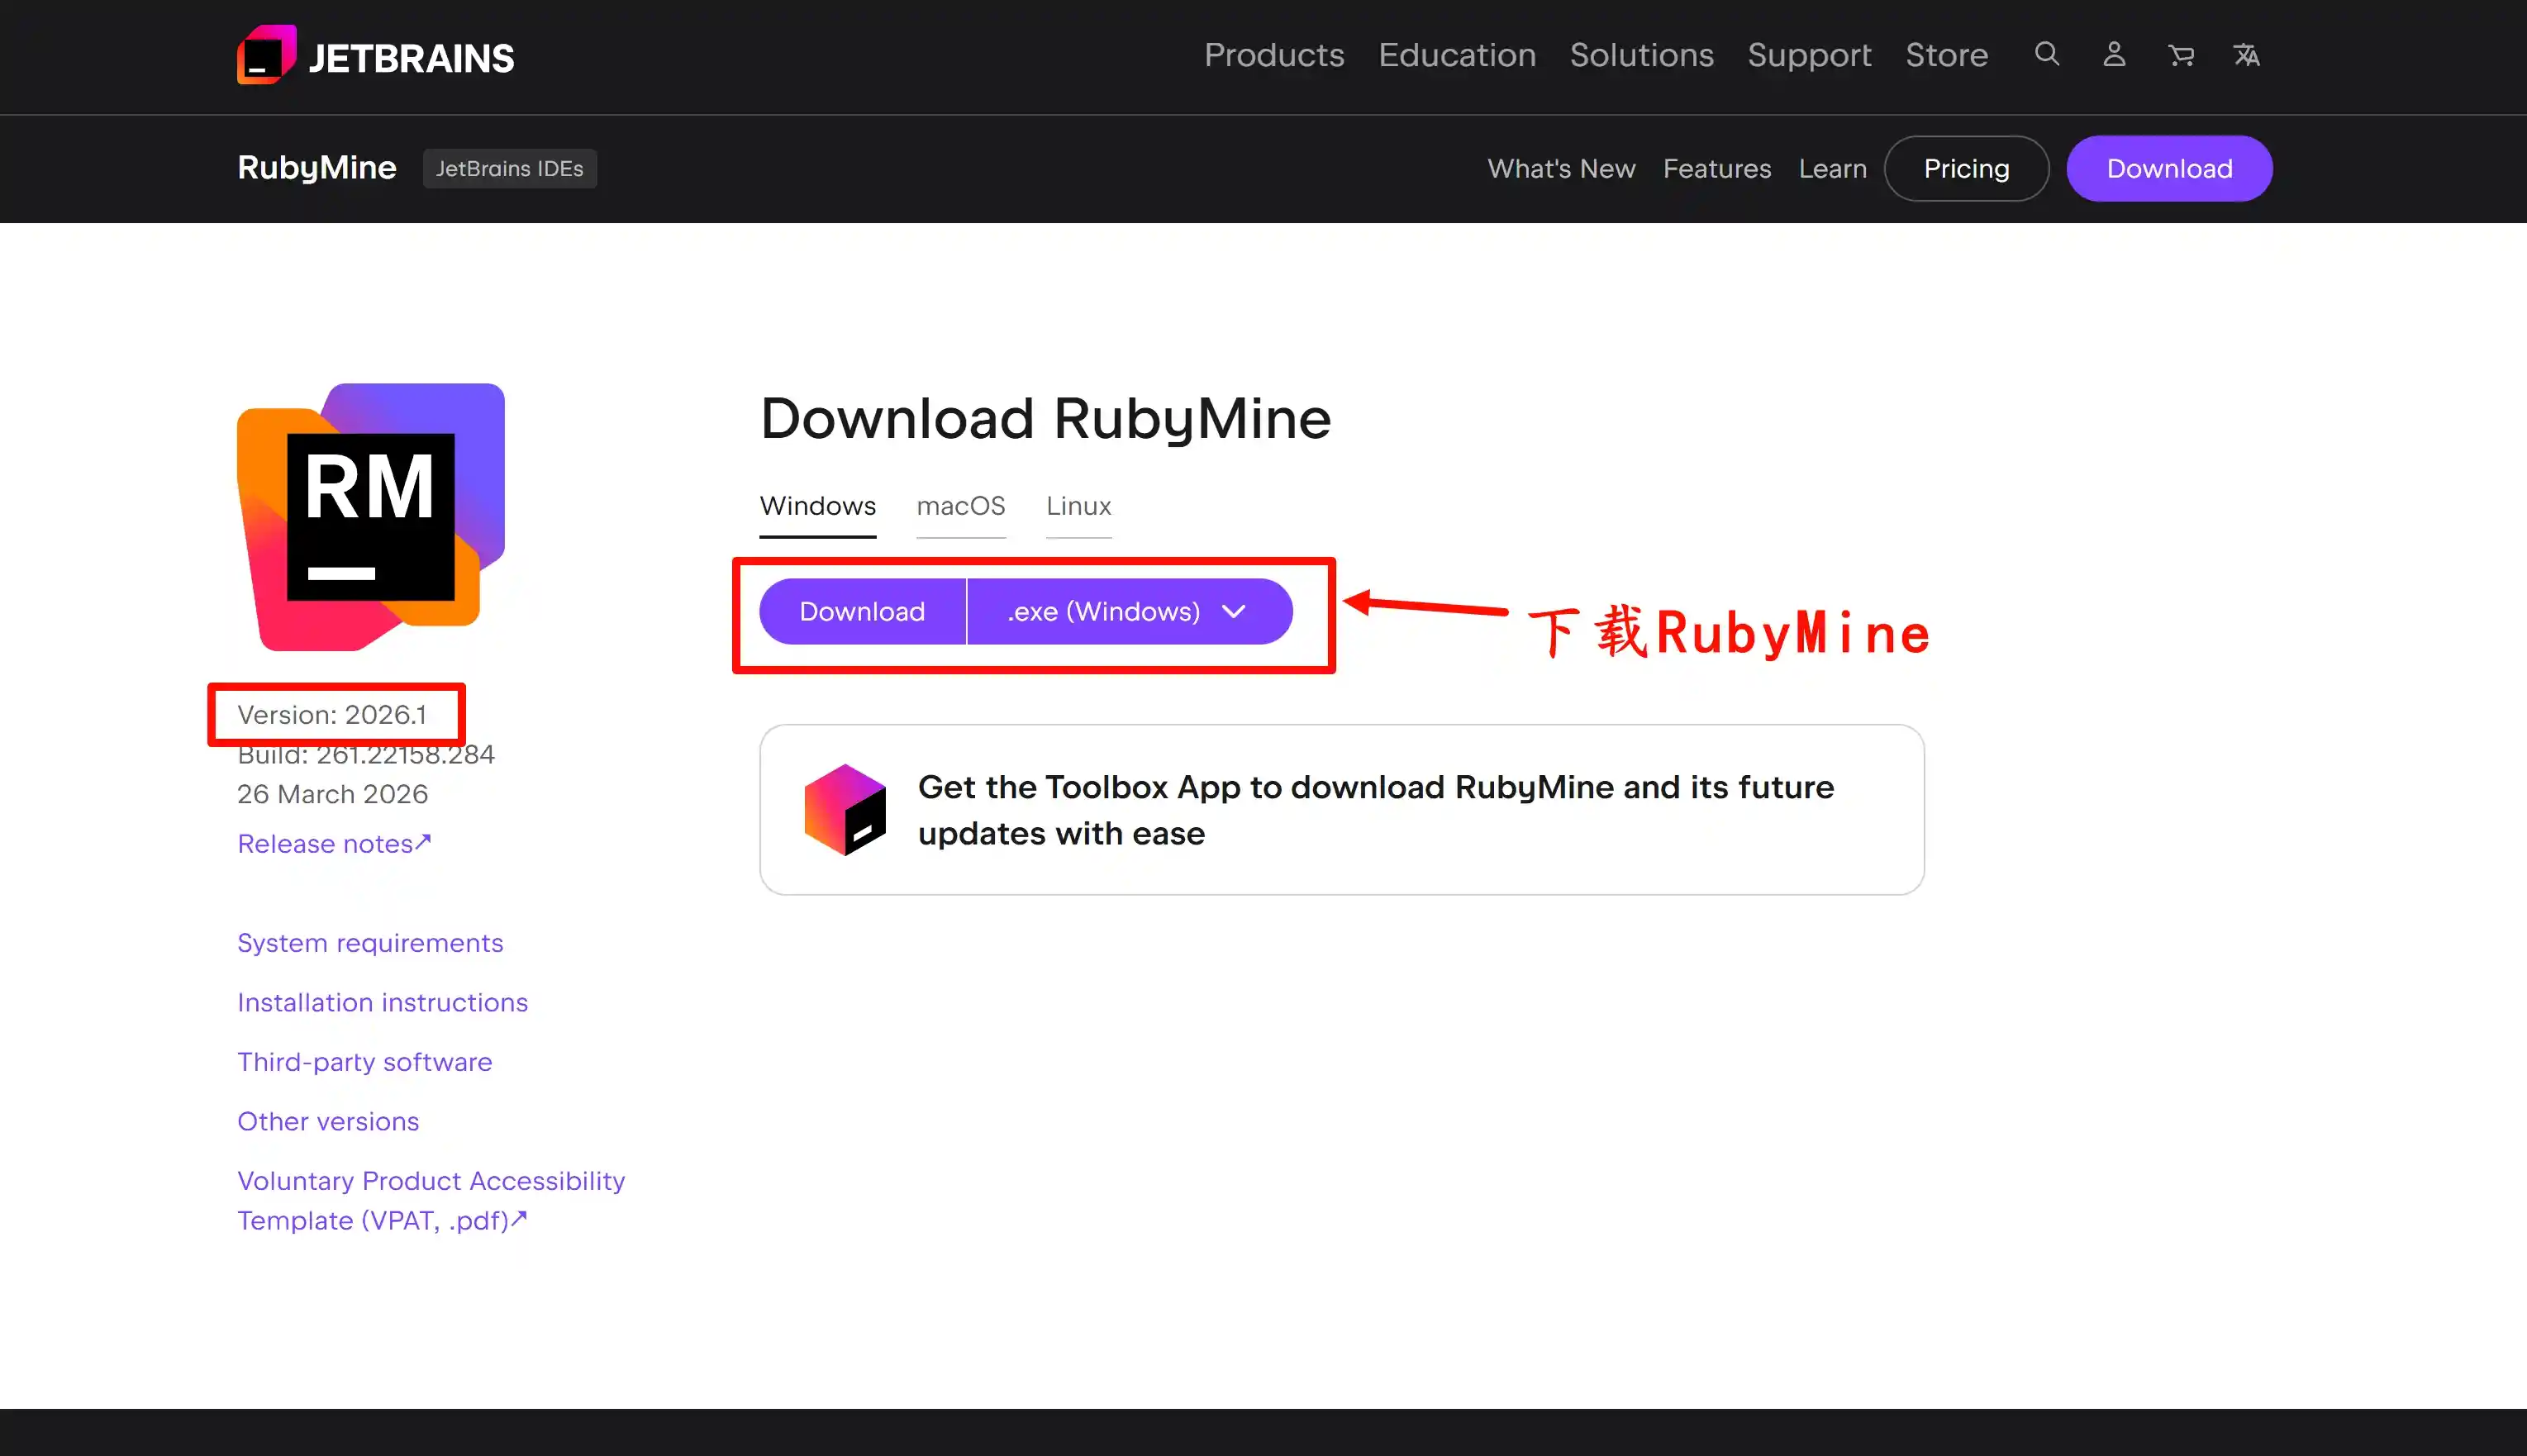The width and height of the screenshot is (2527, 1456).
Task: Open the Release notes link
Action: click(x=335, y=843)
